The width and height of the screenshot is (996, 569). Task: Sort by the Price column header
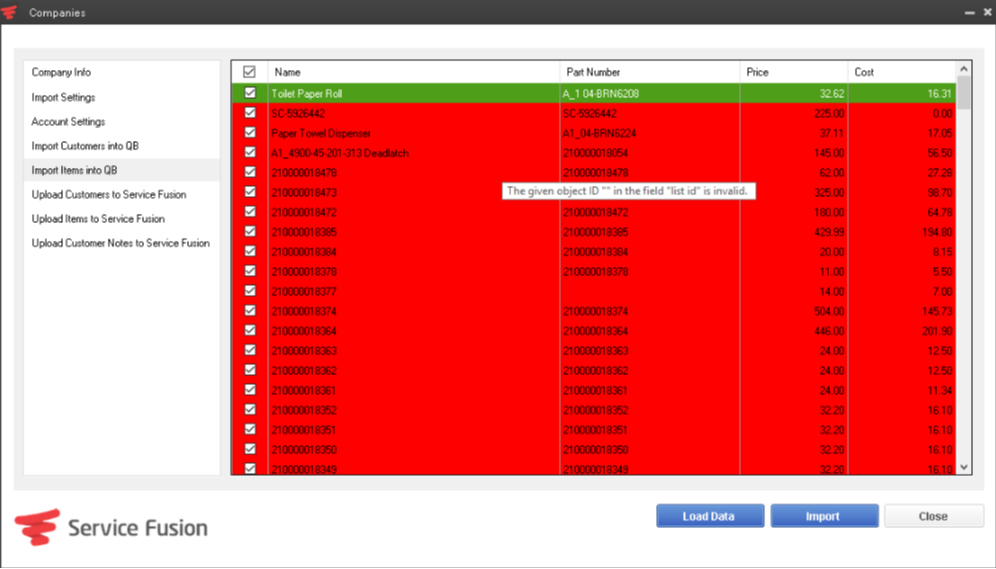794,72
